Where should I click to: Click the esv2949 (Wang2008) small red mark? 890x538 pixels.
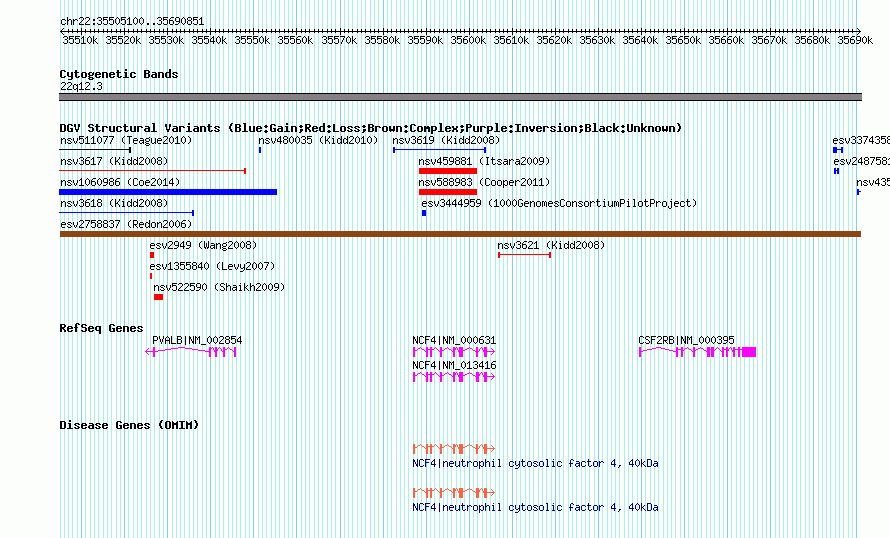[152, 255]
